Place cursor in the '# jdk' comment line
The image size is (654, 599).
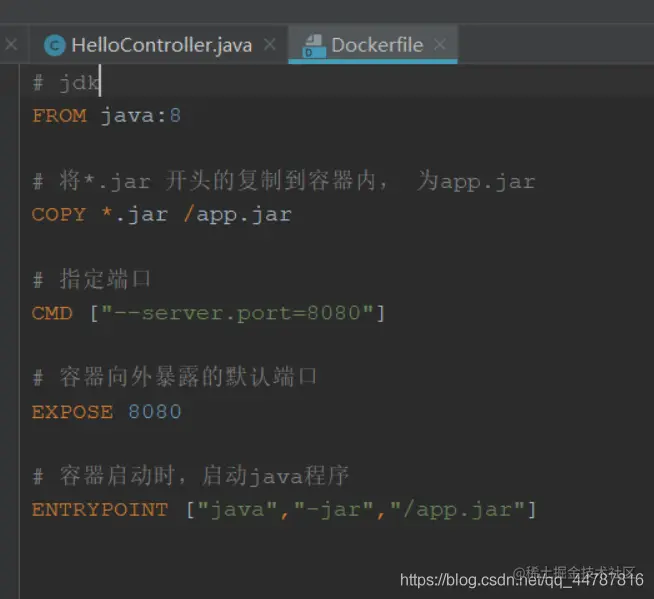coord(67,82)
